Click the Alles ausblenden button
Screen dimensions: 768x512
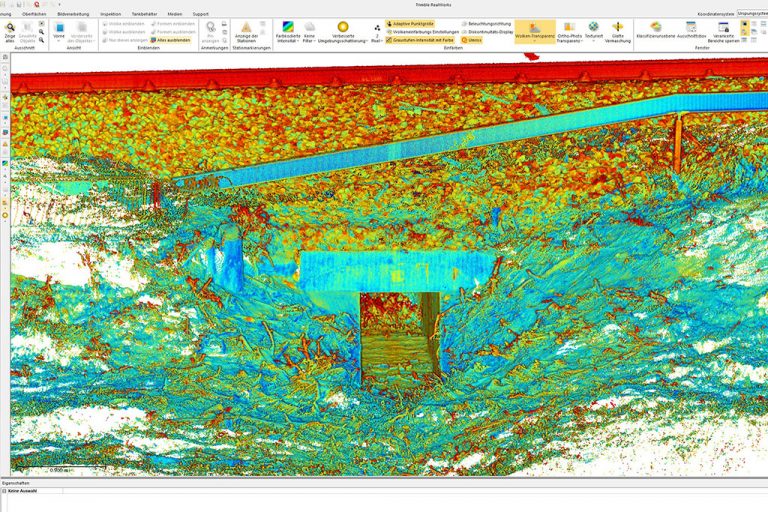[x=173, y=39]
